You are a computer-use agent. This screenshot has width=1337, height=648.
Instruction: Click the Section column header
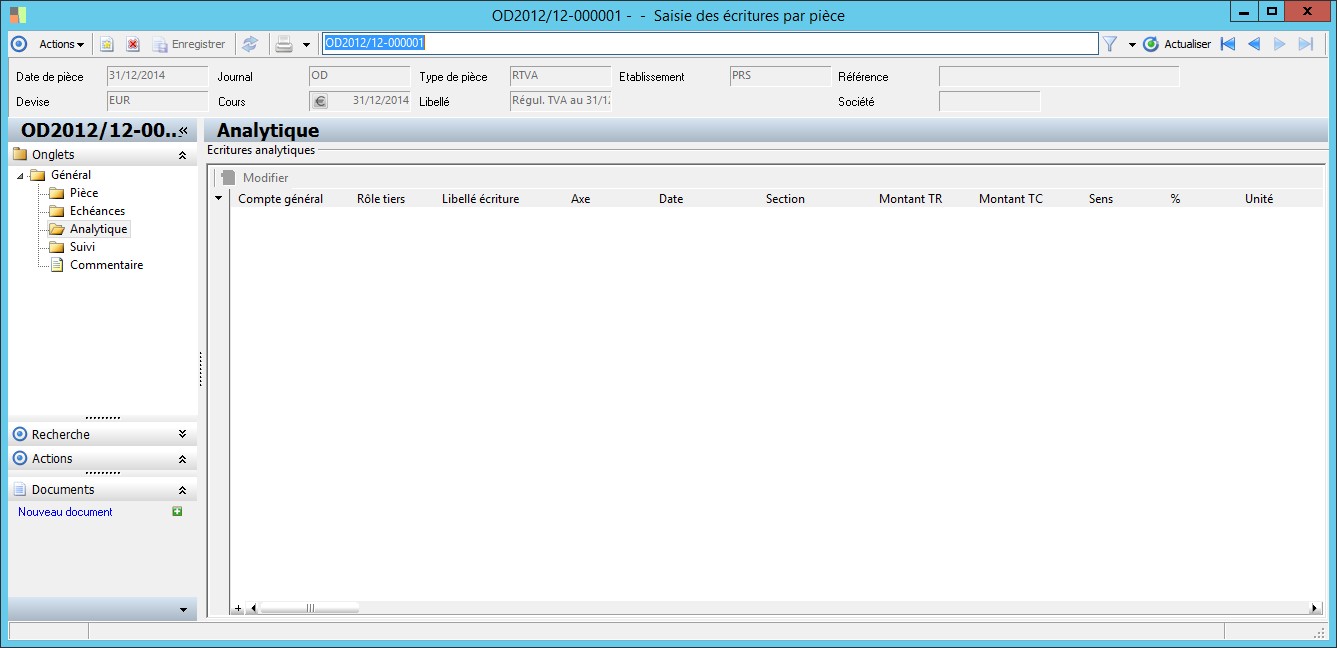click(x=785, y=199)
